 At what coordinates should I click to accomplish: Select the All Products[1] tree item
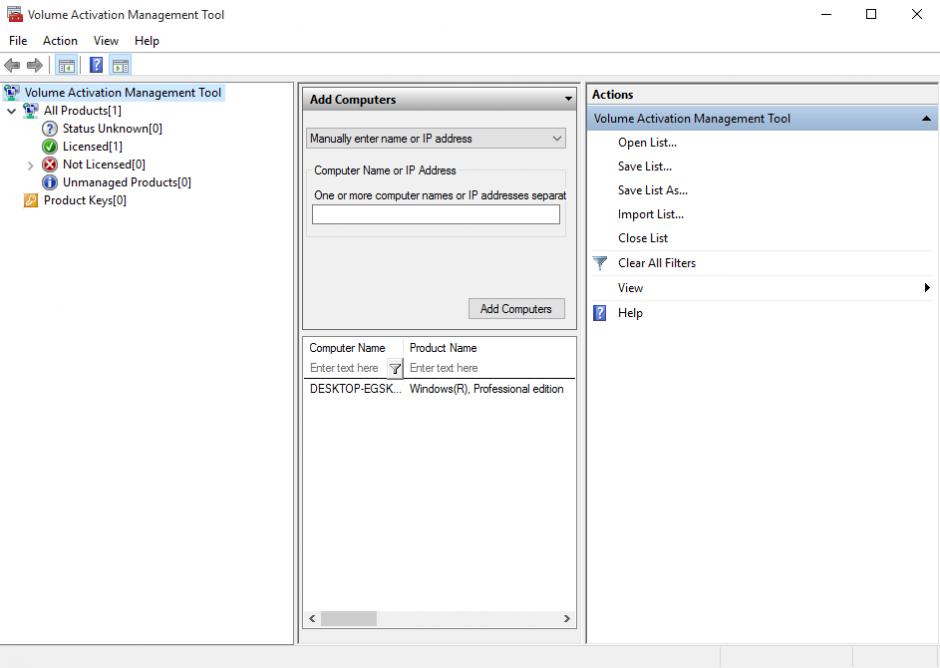coord(83,110)
